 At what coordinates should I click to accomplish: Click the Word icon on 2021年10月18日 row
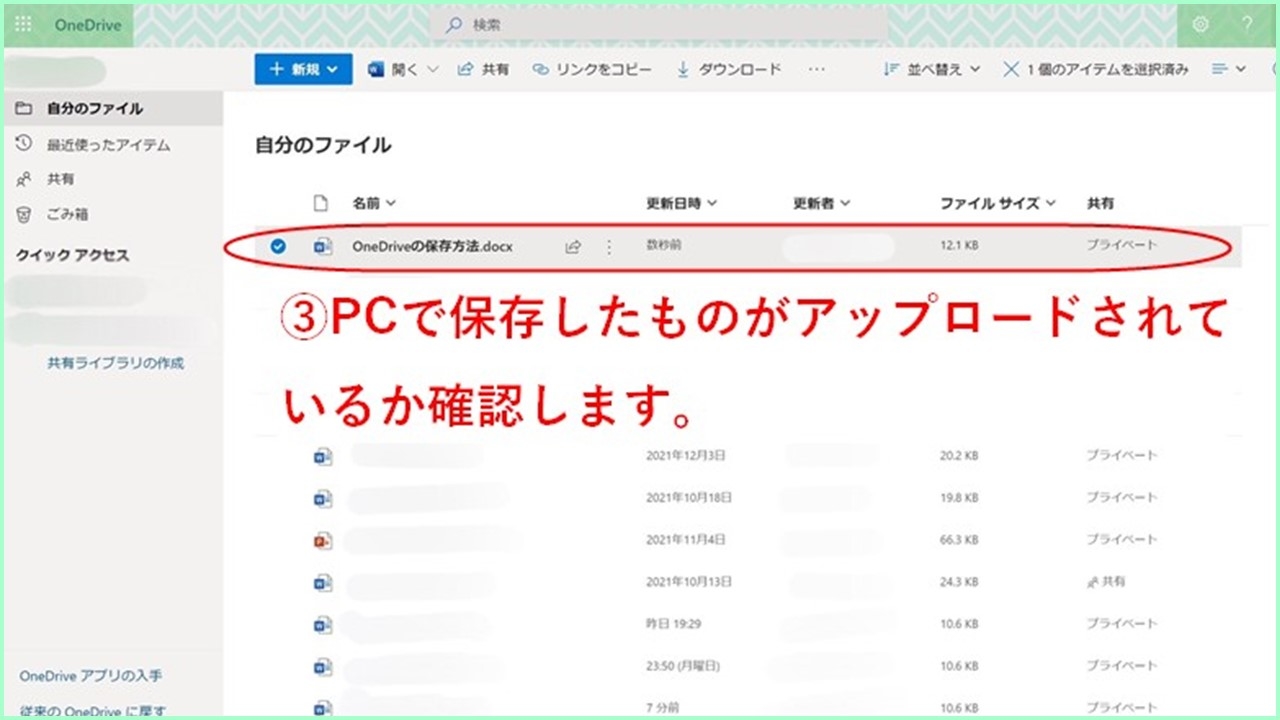322,498
